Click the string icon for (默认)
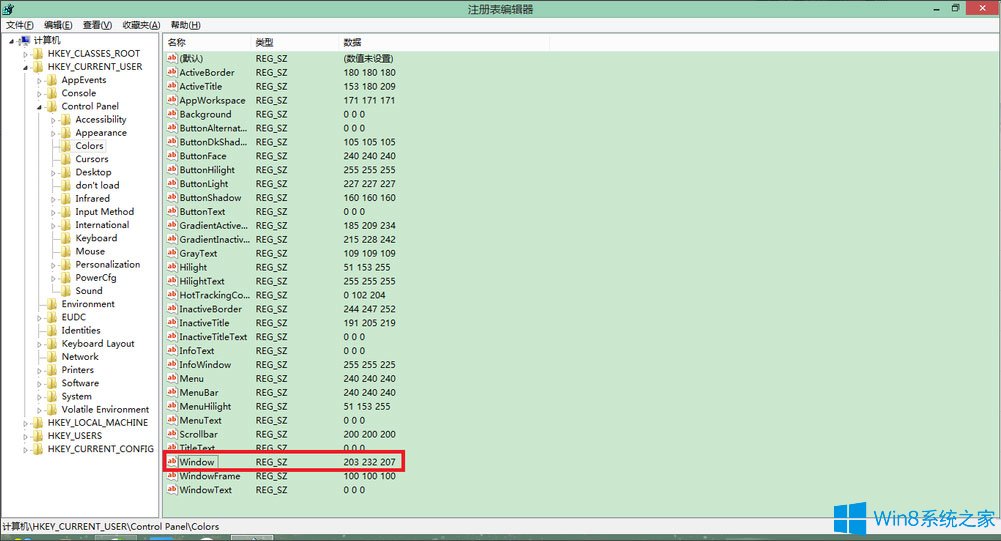 (172, 58)
